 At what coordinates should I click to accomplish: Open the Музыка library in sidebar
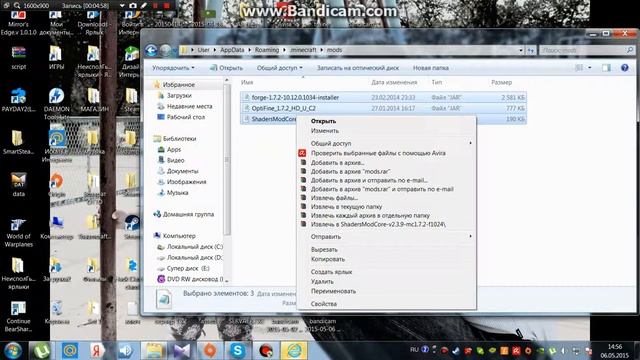pos(177,193)
